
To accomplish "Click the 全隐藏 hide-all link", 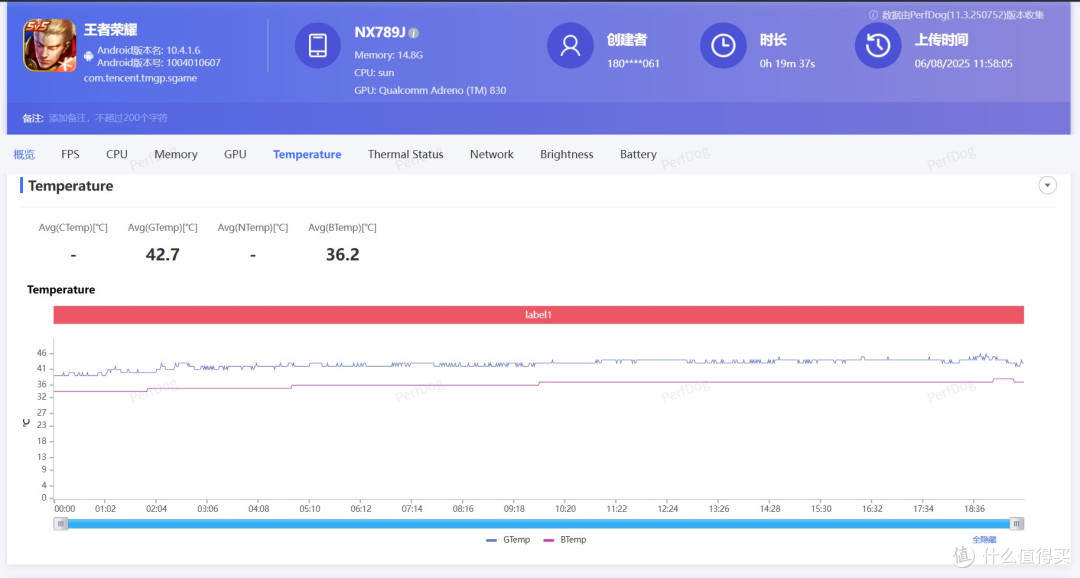I will (x=984, y=539).
